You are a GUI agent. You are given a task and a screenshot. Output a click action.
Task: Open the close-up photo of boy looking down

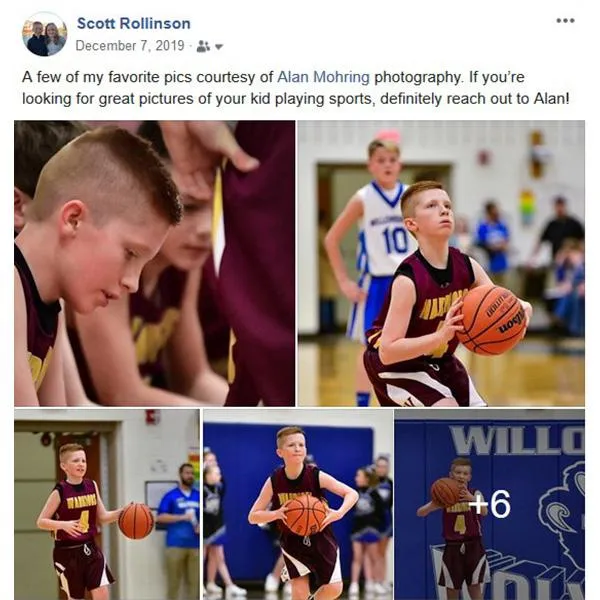[x=155, y=263]
